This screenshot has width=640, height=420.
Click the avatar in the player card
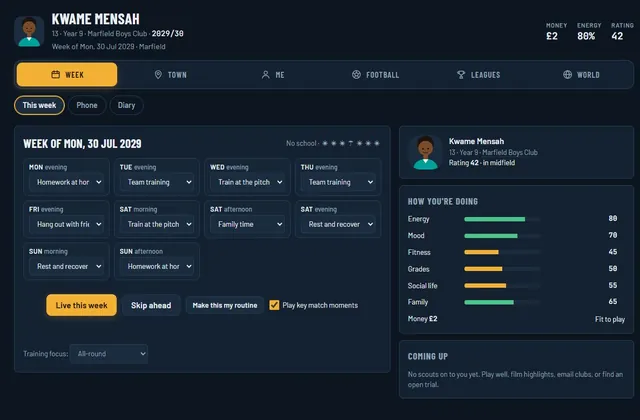426,152
